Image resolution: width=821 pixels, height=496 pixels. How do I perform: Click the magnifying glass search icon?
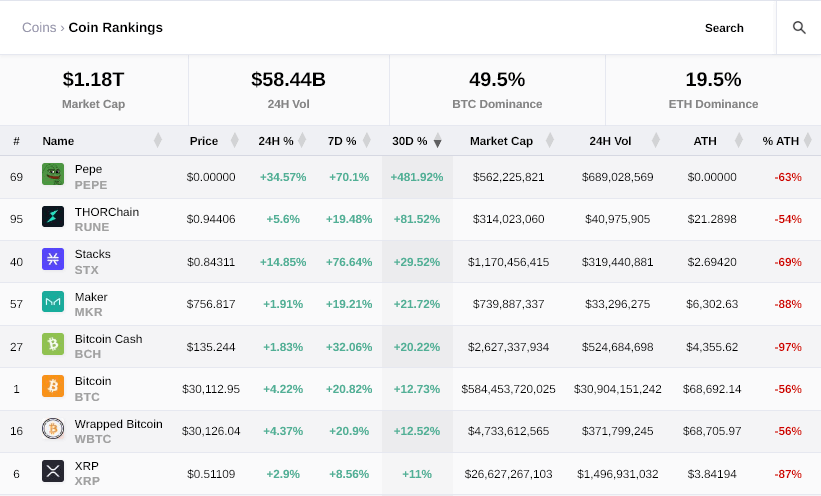pyautogui.click(x=799, y=28)
